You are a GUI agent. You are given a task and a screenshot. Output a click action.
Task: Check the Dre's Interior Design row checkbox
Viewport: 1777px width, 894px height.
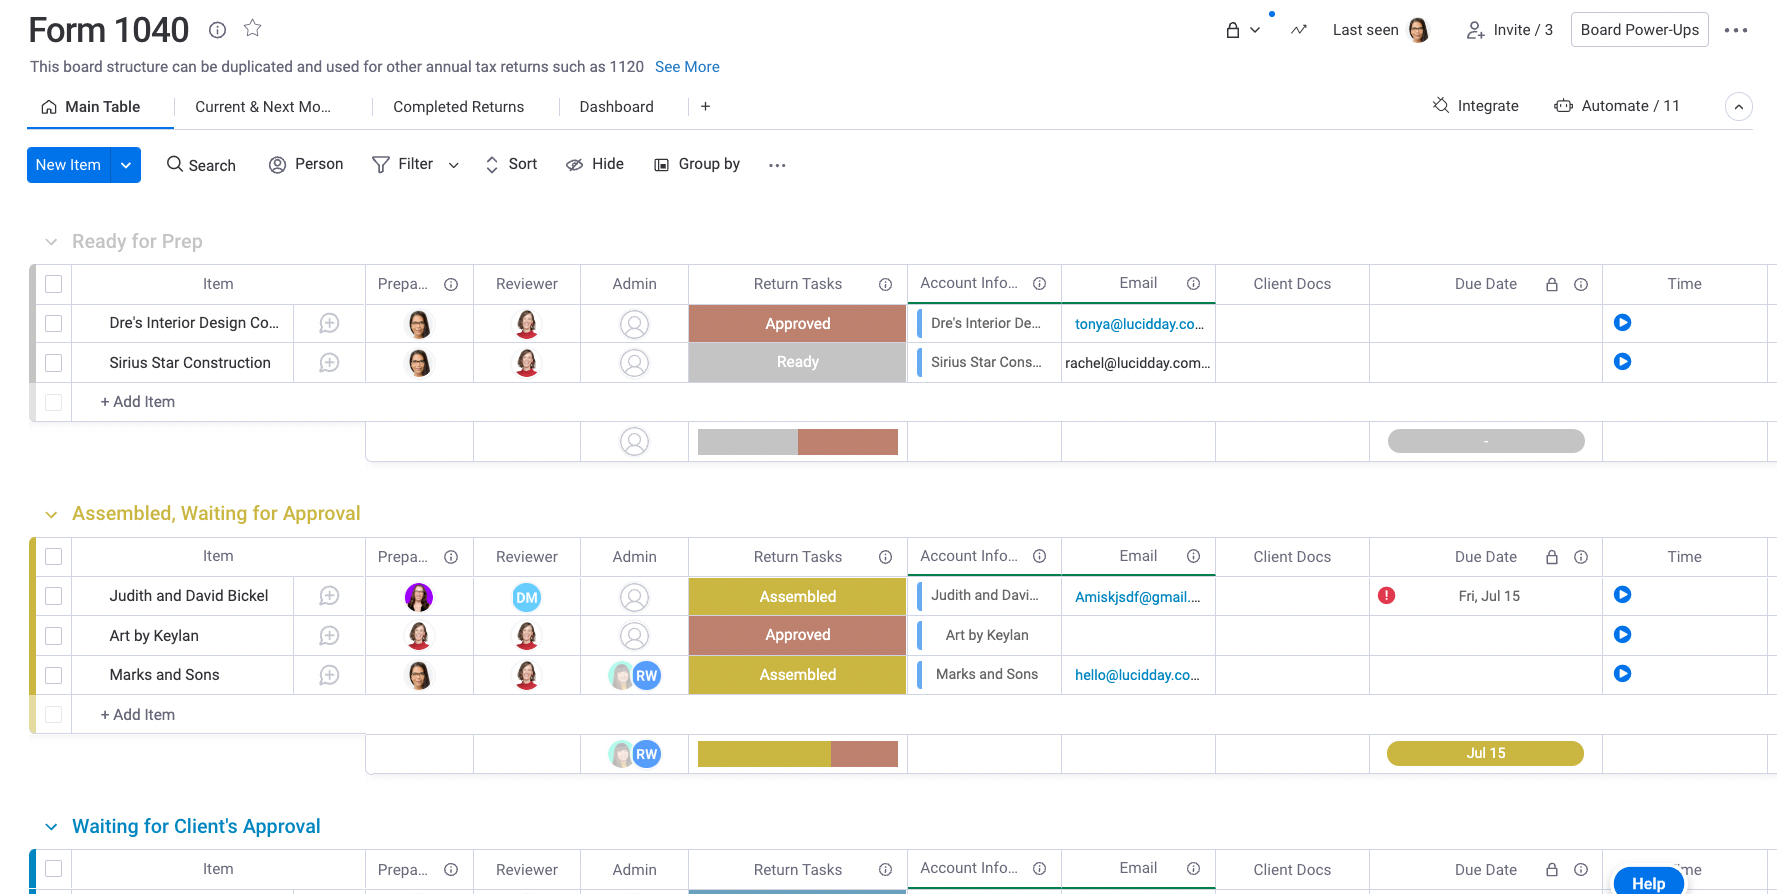54,323
